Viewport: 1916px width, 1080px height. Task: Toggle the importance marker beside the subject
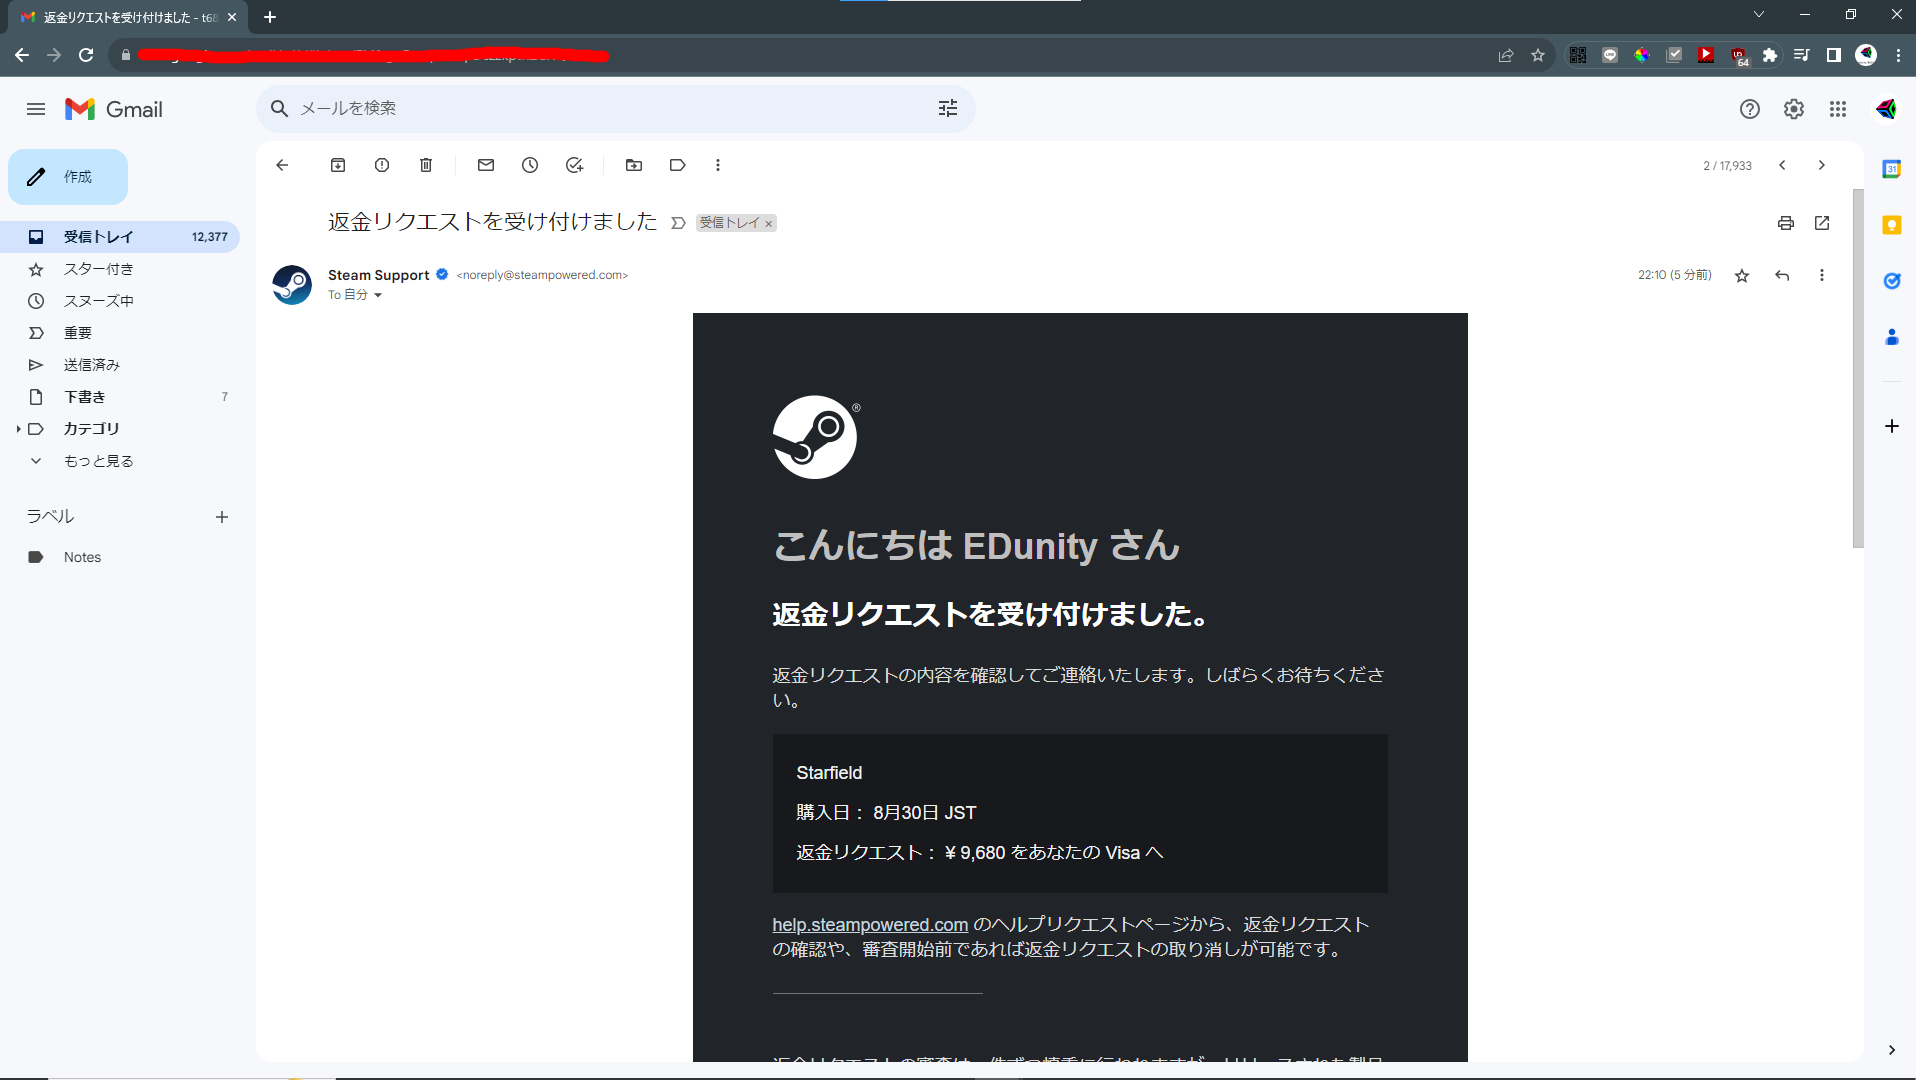pos(678,223)
